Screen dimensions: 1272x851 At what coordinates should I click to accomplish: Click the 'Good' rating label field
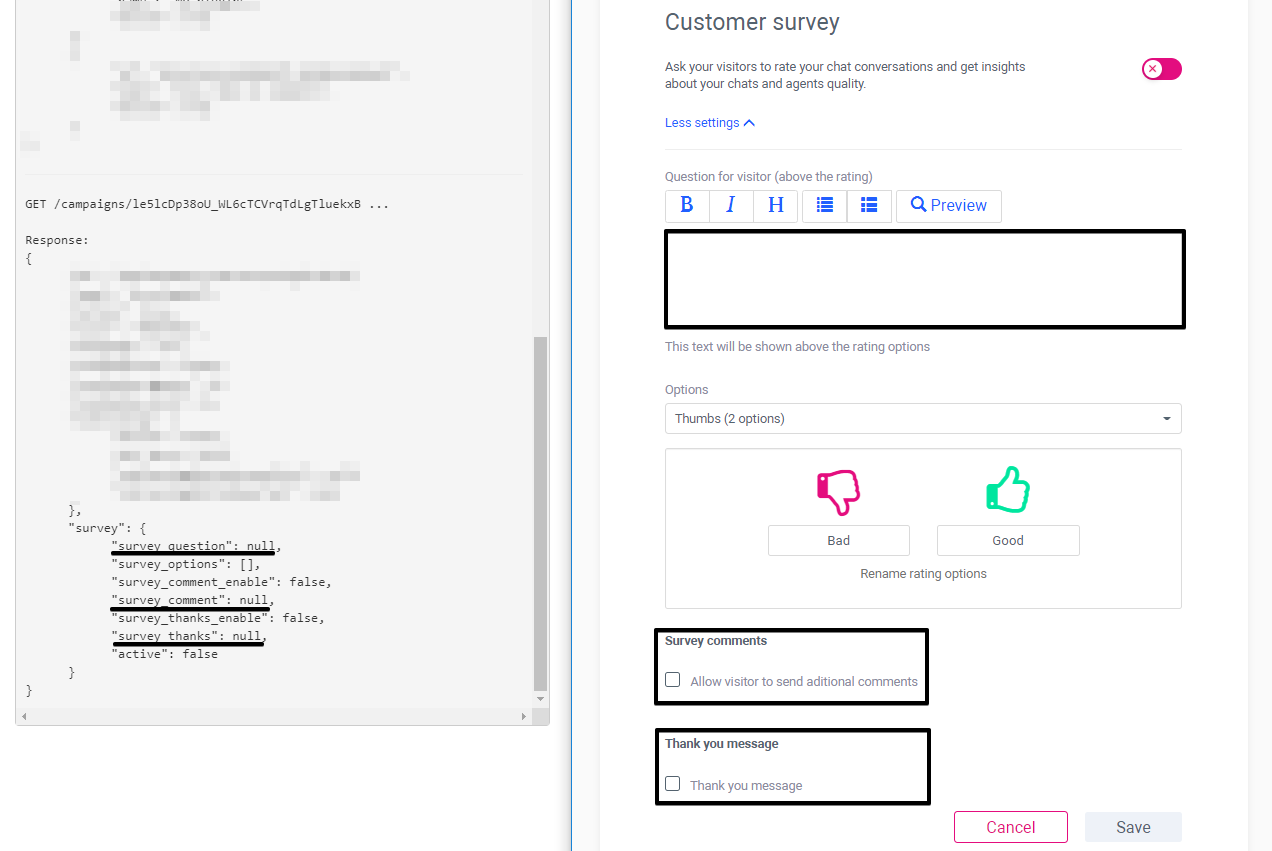[x=1007, y=540]
